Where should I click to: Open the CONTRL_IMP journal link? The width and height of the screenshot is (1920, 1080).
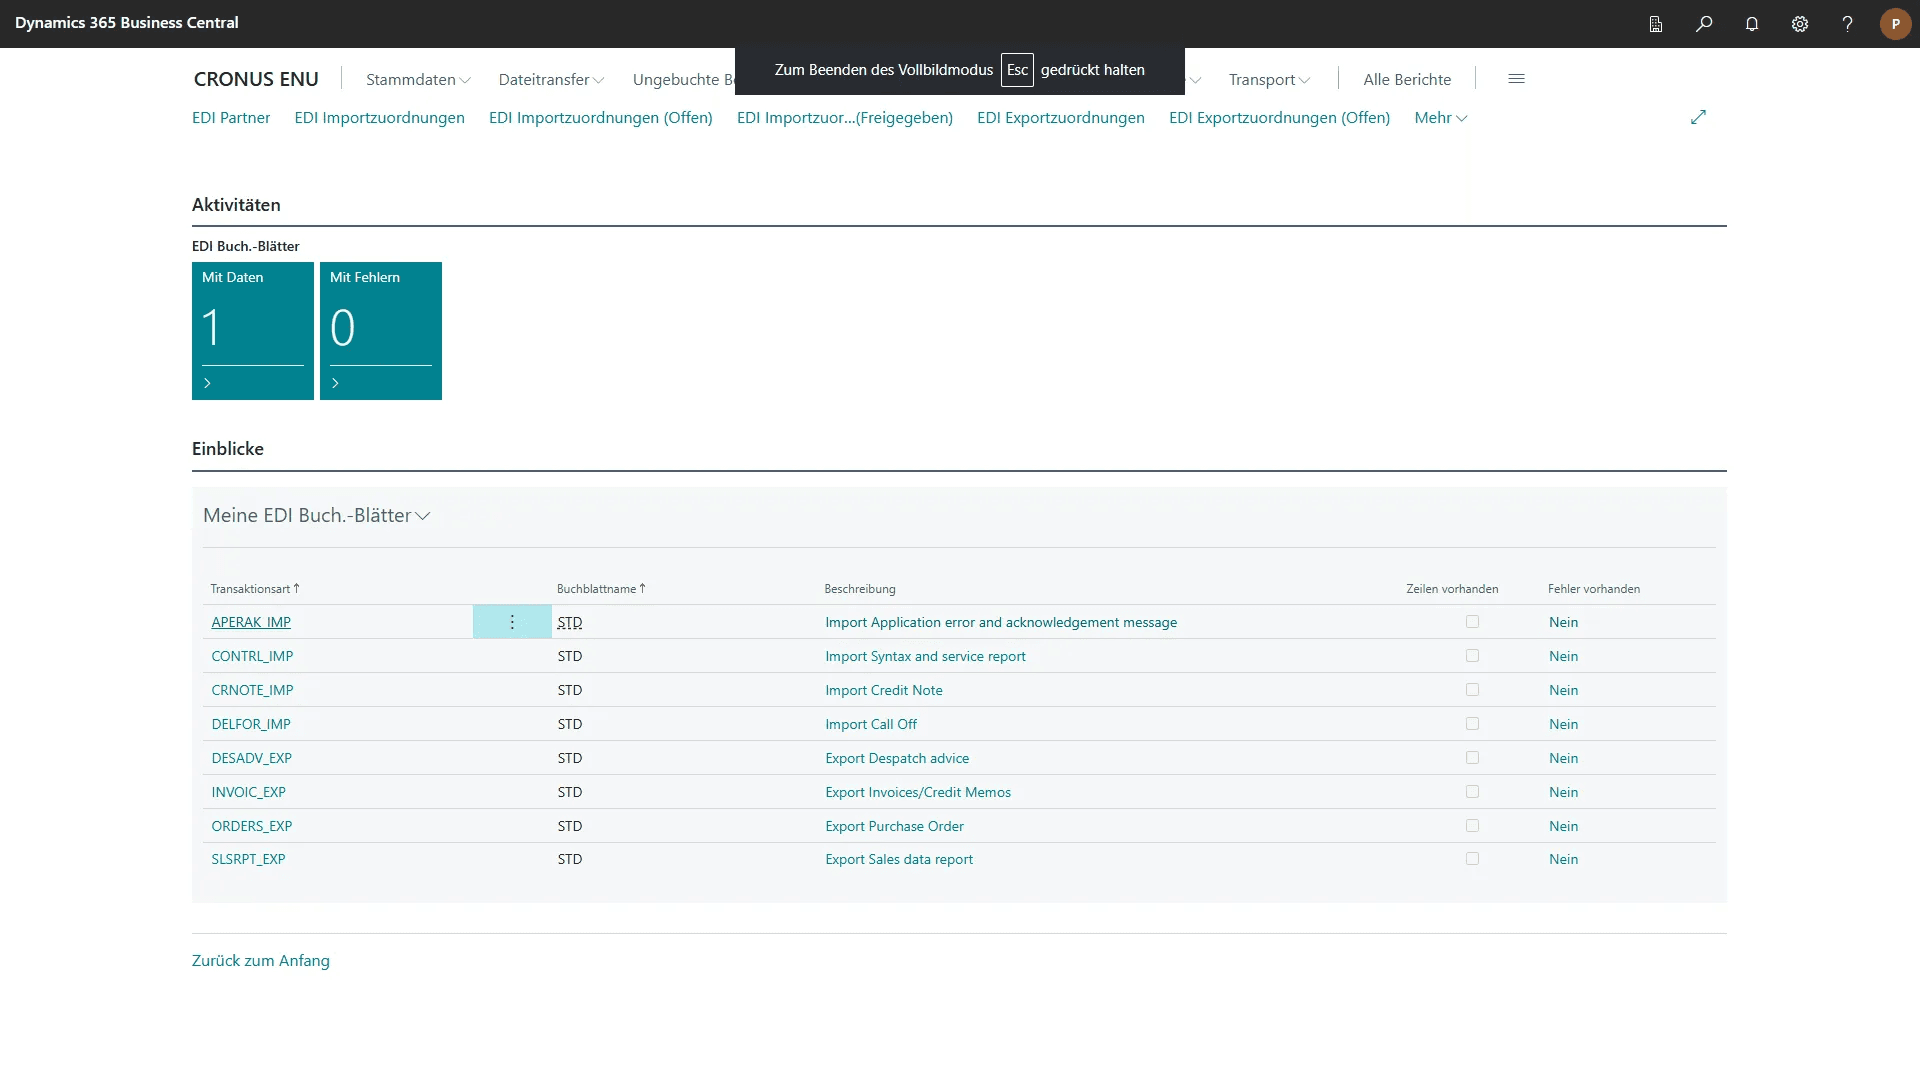pyautogui.click(x=252, y=656)
